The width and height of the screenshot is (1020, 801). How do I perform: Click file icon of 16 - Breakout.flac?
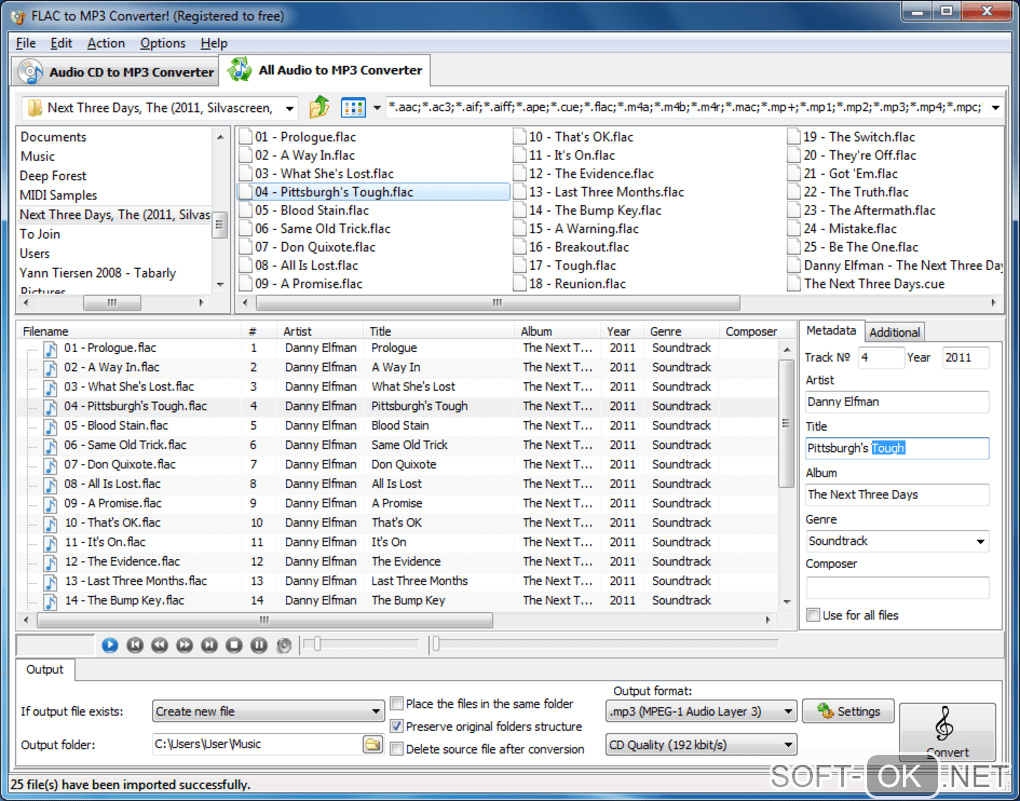(x=519, y=247)
